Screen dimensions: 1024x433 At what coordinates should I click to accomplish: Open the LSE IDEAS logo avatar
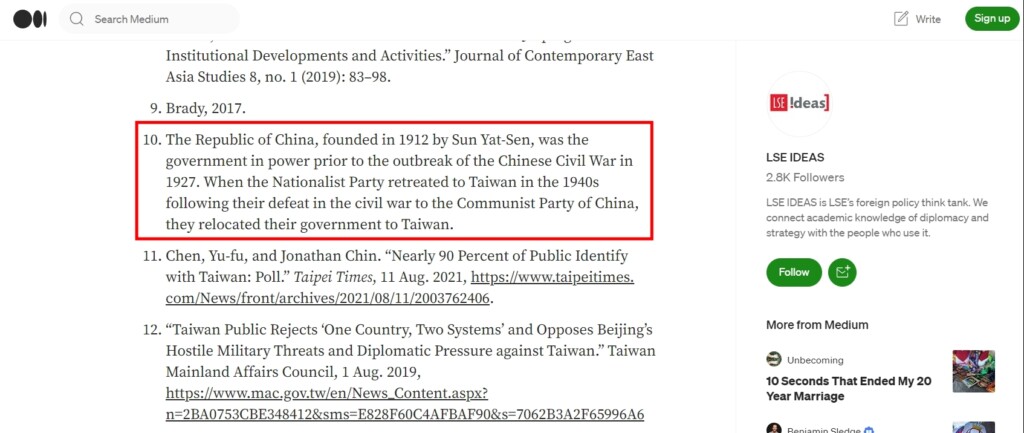coord(799,103)
